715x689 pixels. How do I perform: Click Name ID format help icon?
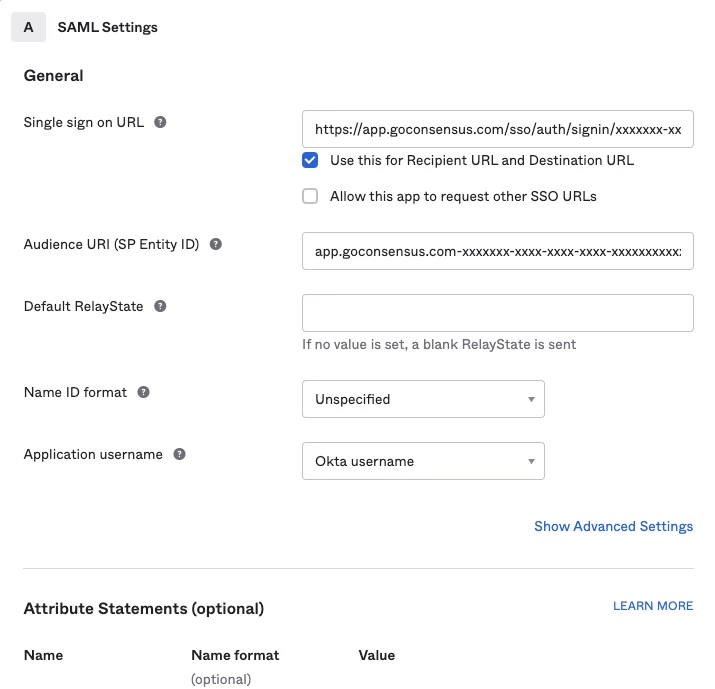pos(143,393)
